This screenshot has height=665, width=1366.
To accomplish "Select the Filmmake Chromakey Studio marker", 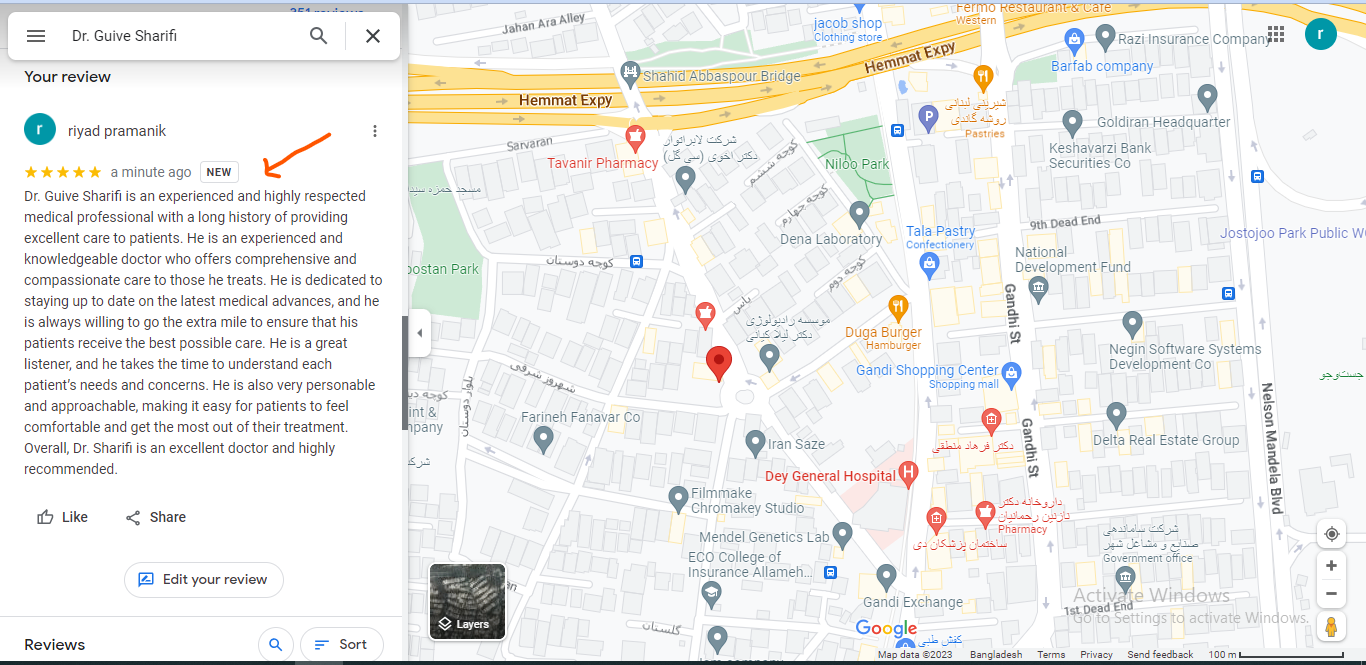I will (678, 497).
